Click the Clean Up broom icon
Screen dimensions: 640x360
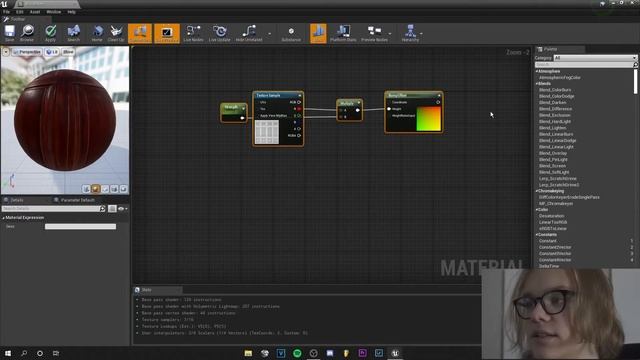coord(116,33)
